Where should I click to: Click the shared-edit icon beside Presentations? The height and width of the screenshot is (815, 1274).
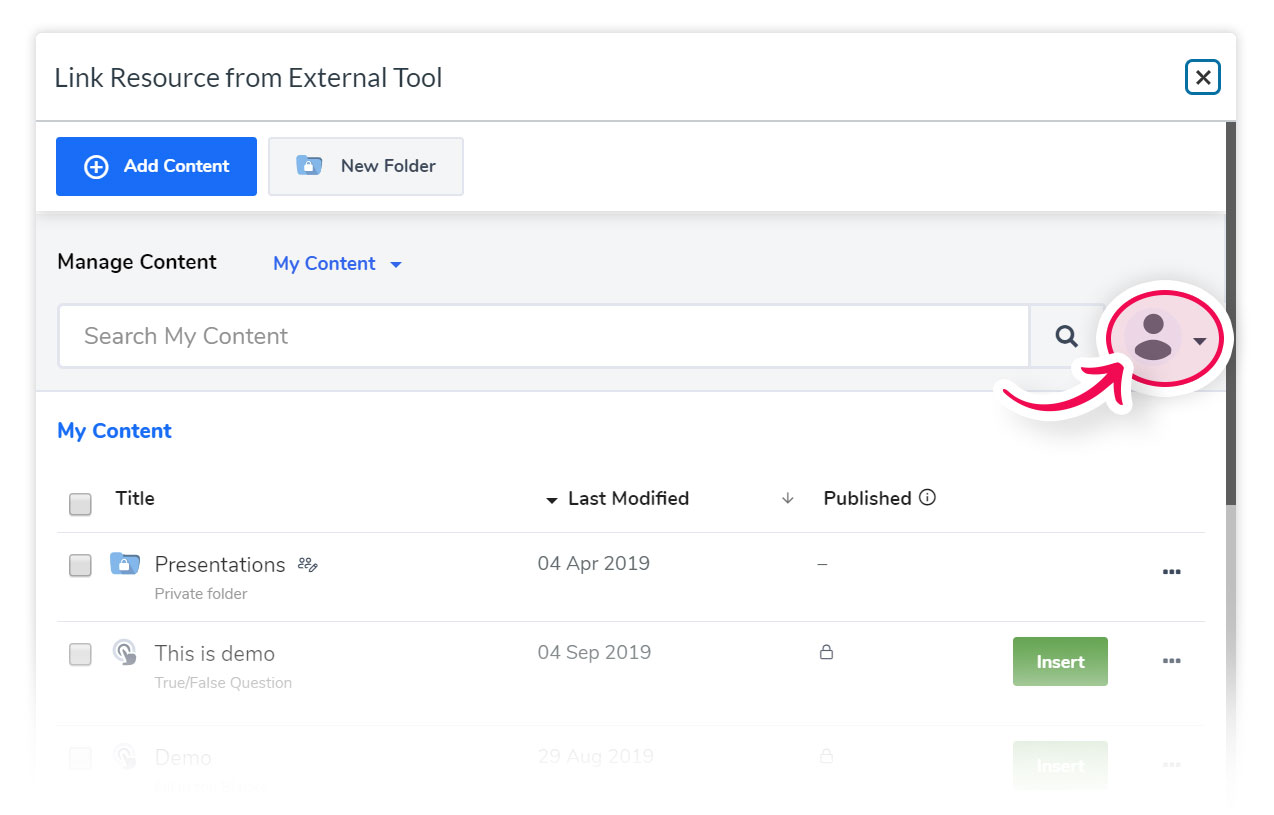click(x=308, y=566)
